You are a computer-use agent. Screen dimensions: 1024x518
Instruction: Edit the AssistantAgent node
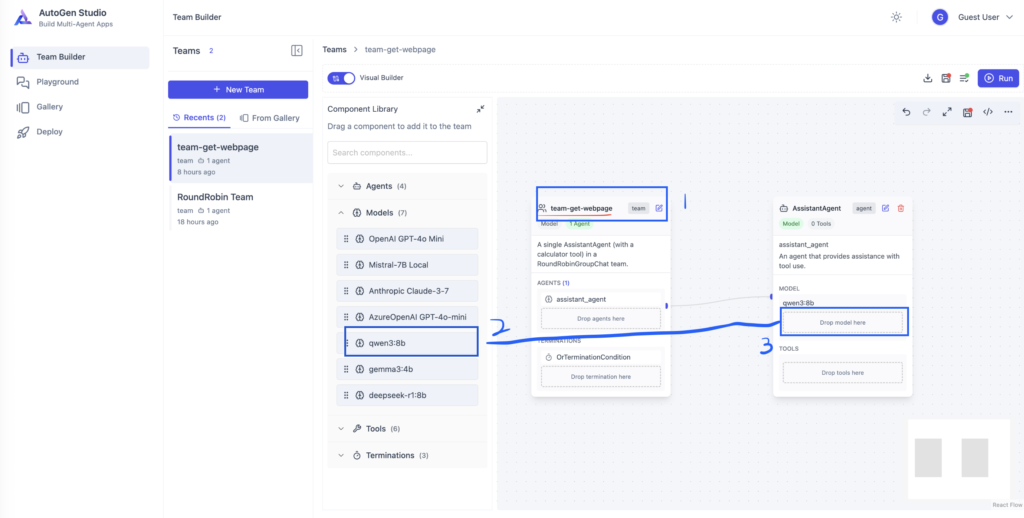click(x=886, y=208)
